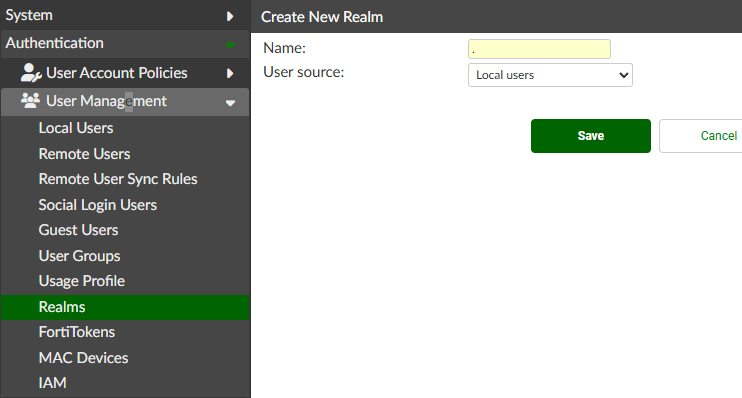The width and height of the screenshot is (742, 398).
Task: Expand User Account Policies submenu arrow
Action: click(230, 73)
